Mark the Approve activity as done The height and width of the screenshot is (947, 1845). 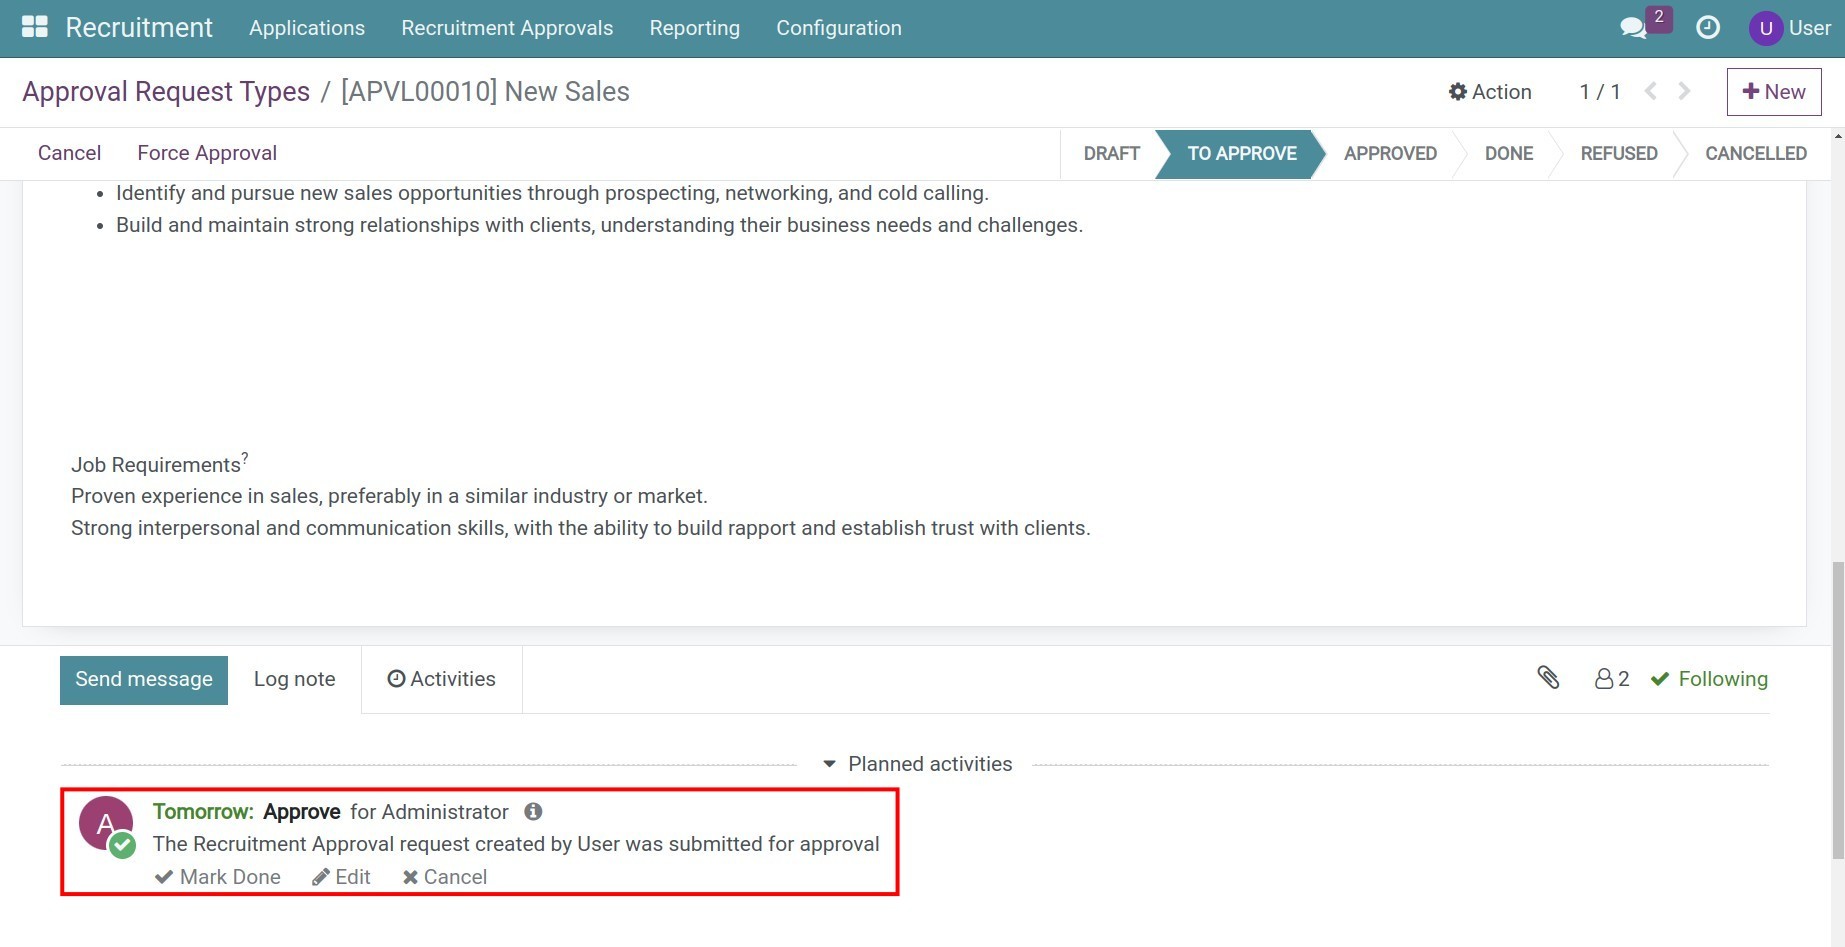pyautogui.click(x=218, y=877)
